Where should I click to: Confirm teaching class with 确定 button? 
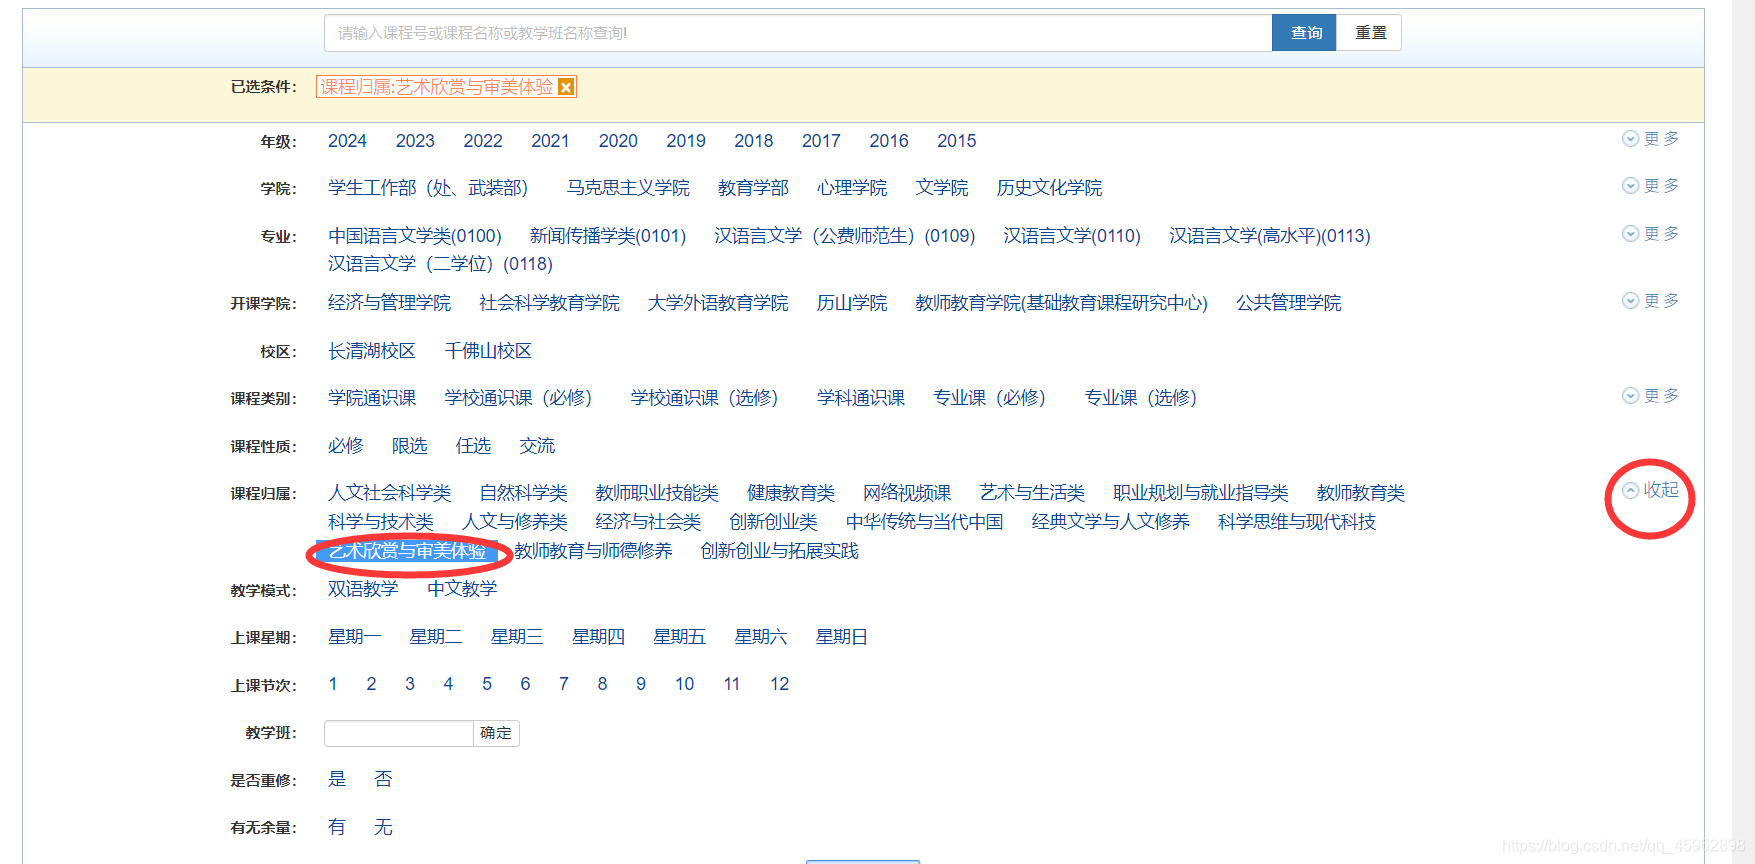pyautogui.click(x=496, y=733)
